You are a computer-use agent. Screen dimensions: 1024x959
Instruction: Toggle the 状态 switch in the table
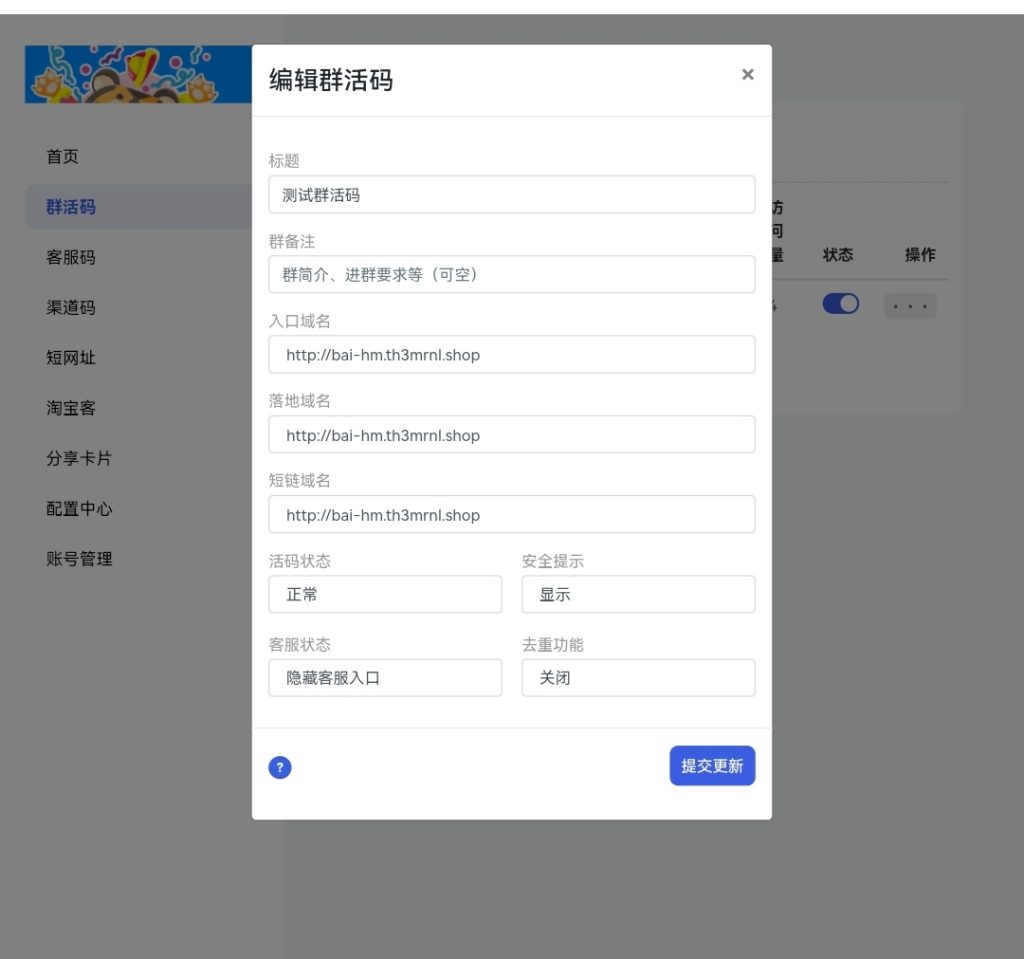(840, 304)
